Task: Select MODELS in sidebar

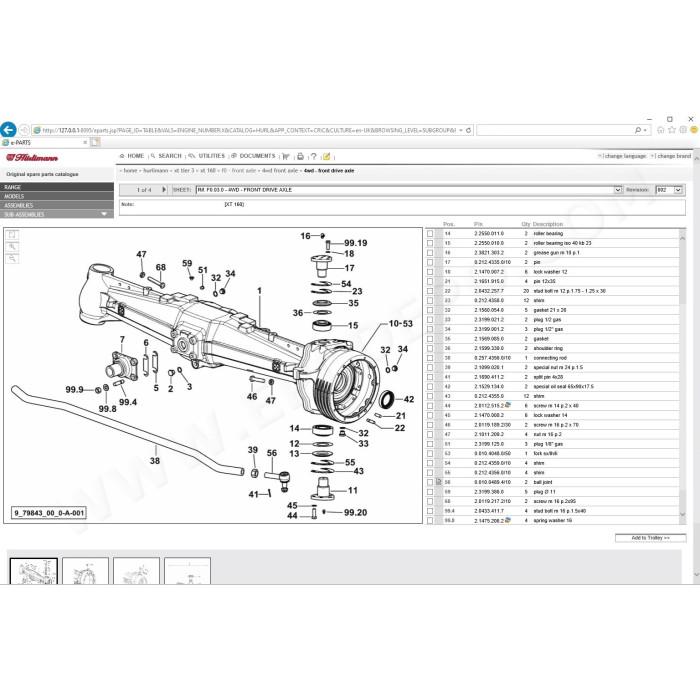Action: pos(57,196)
